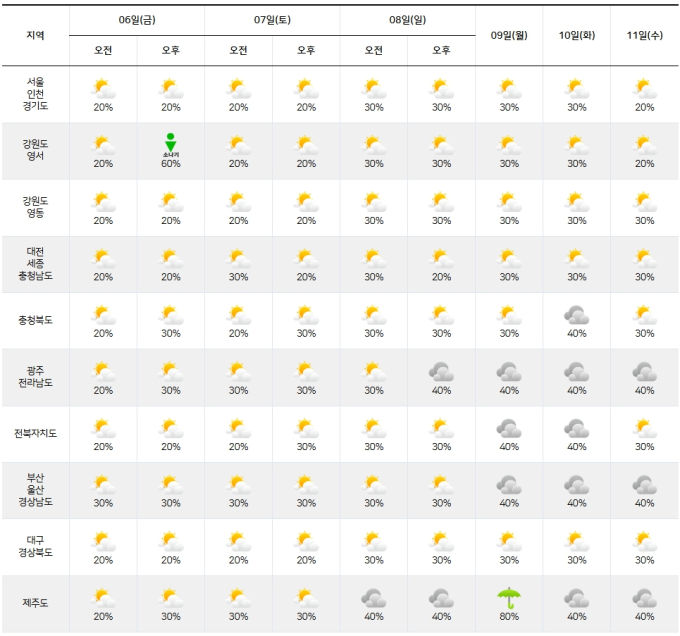
Task: Click the cloudy icon for 충청북도 on 10일(화)
Action: coord(577,316)
